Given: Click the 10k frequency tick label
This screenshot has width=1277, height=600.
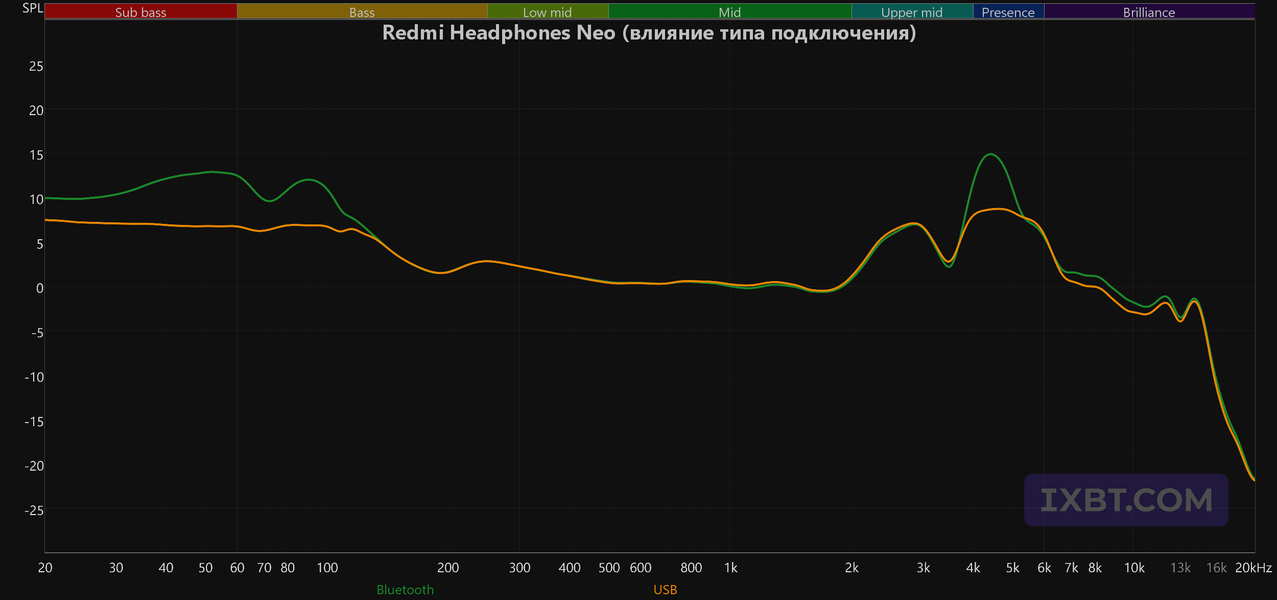Looking at the screenshot, I should (1134, 568).
